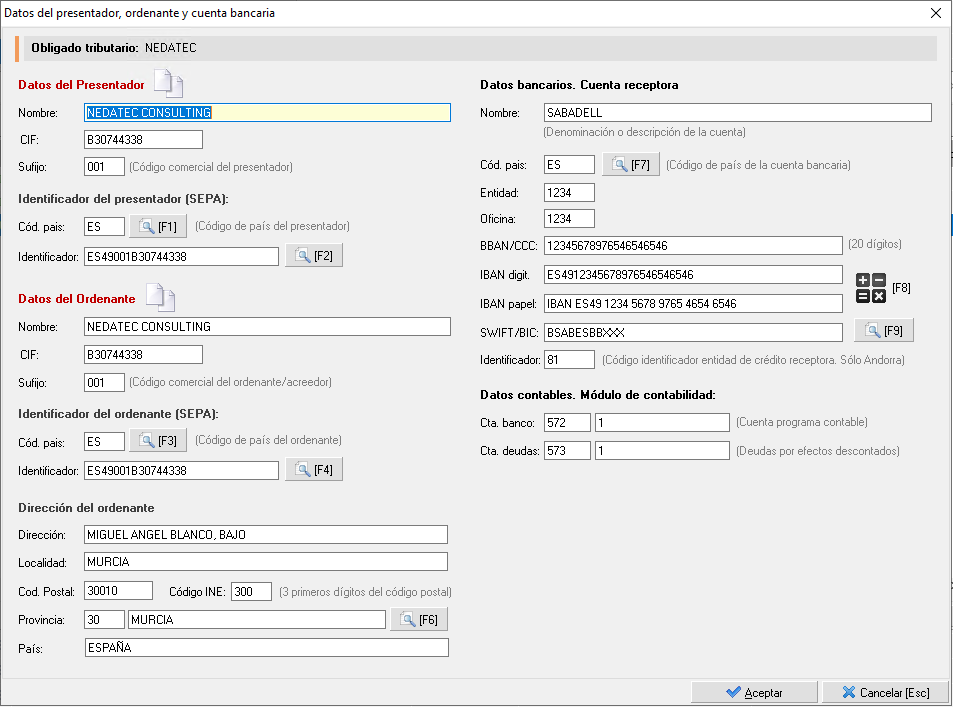Open presenter country code search [F1]
953x707 pixels.
click(158, 227)
